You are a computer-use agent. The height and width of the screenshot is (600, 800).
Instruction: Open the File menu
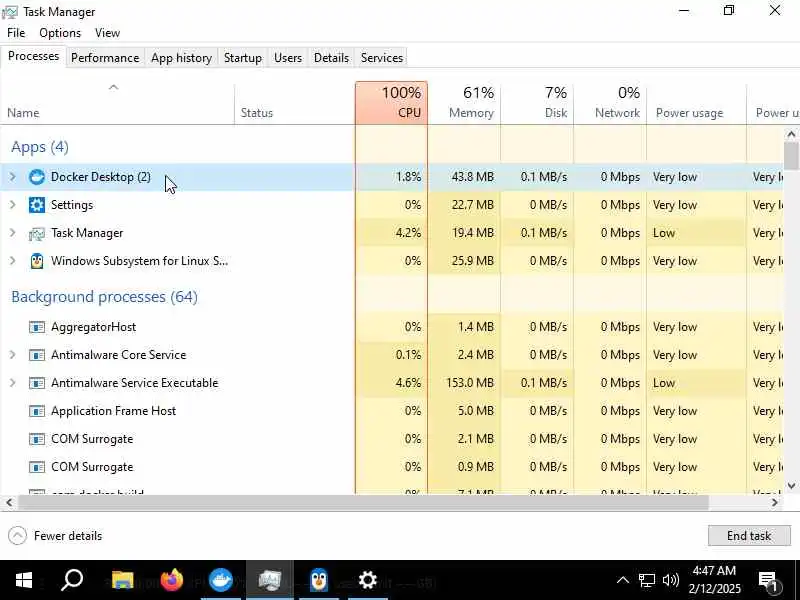tap(16, 33)
